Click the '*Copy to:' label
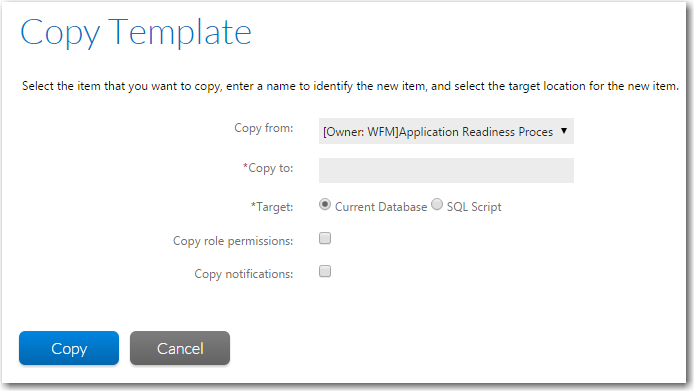Viewport: 694px width, 391px height. pyautogui.click(x=268, y=168)
